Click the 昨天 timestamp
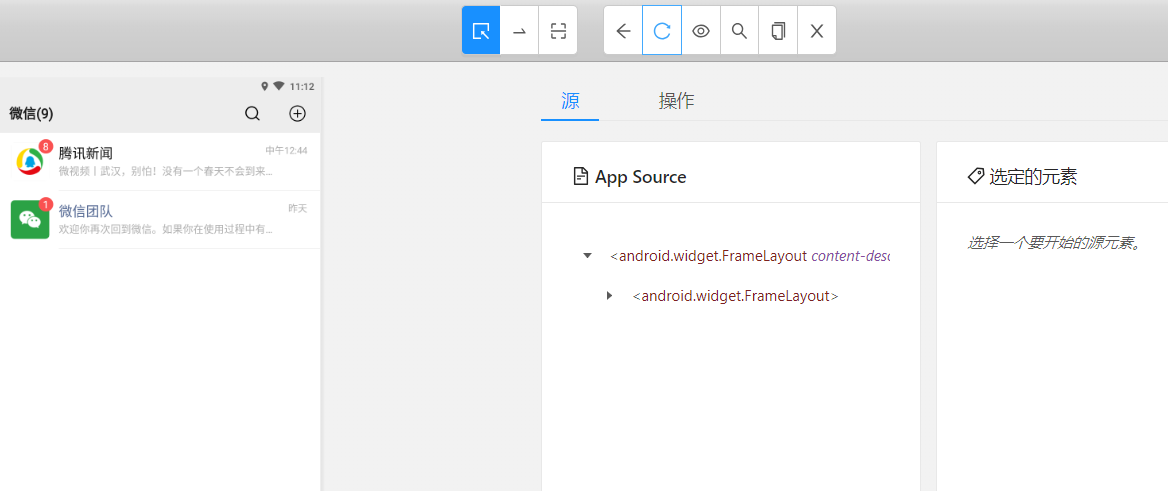 pyautogui.click(x=298, y=208)
